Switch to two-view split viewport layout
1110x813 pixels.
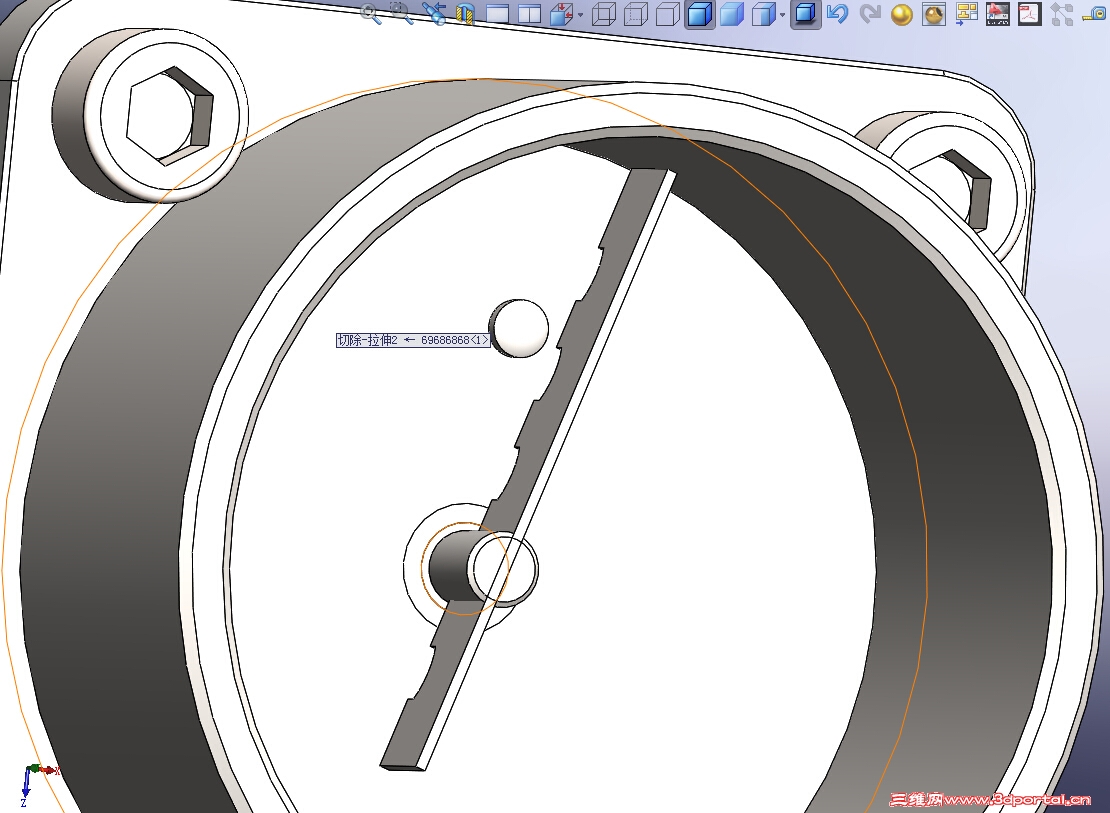click(x=530, y=14)
